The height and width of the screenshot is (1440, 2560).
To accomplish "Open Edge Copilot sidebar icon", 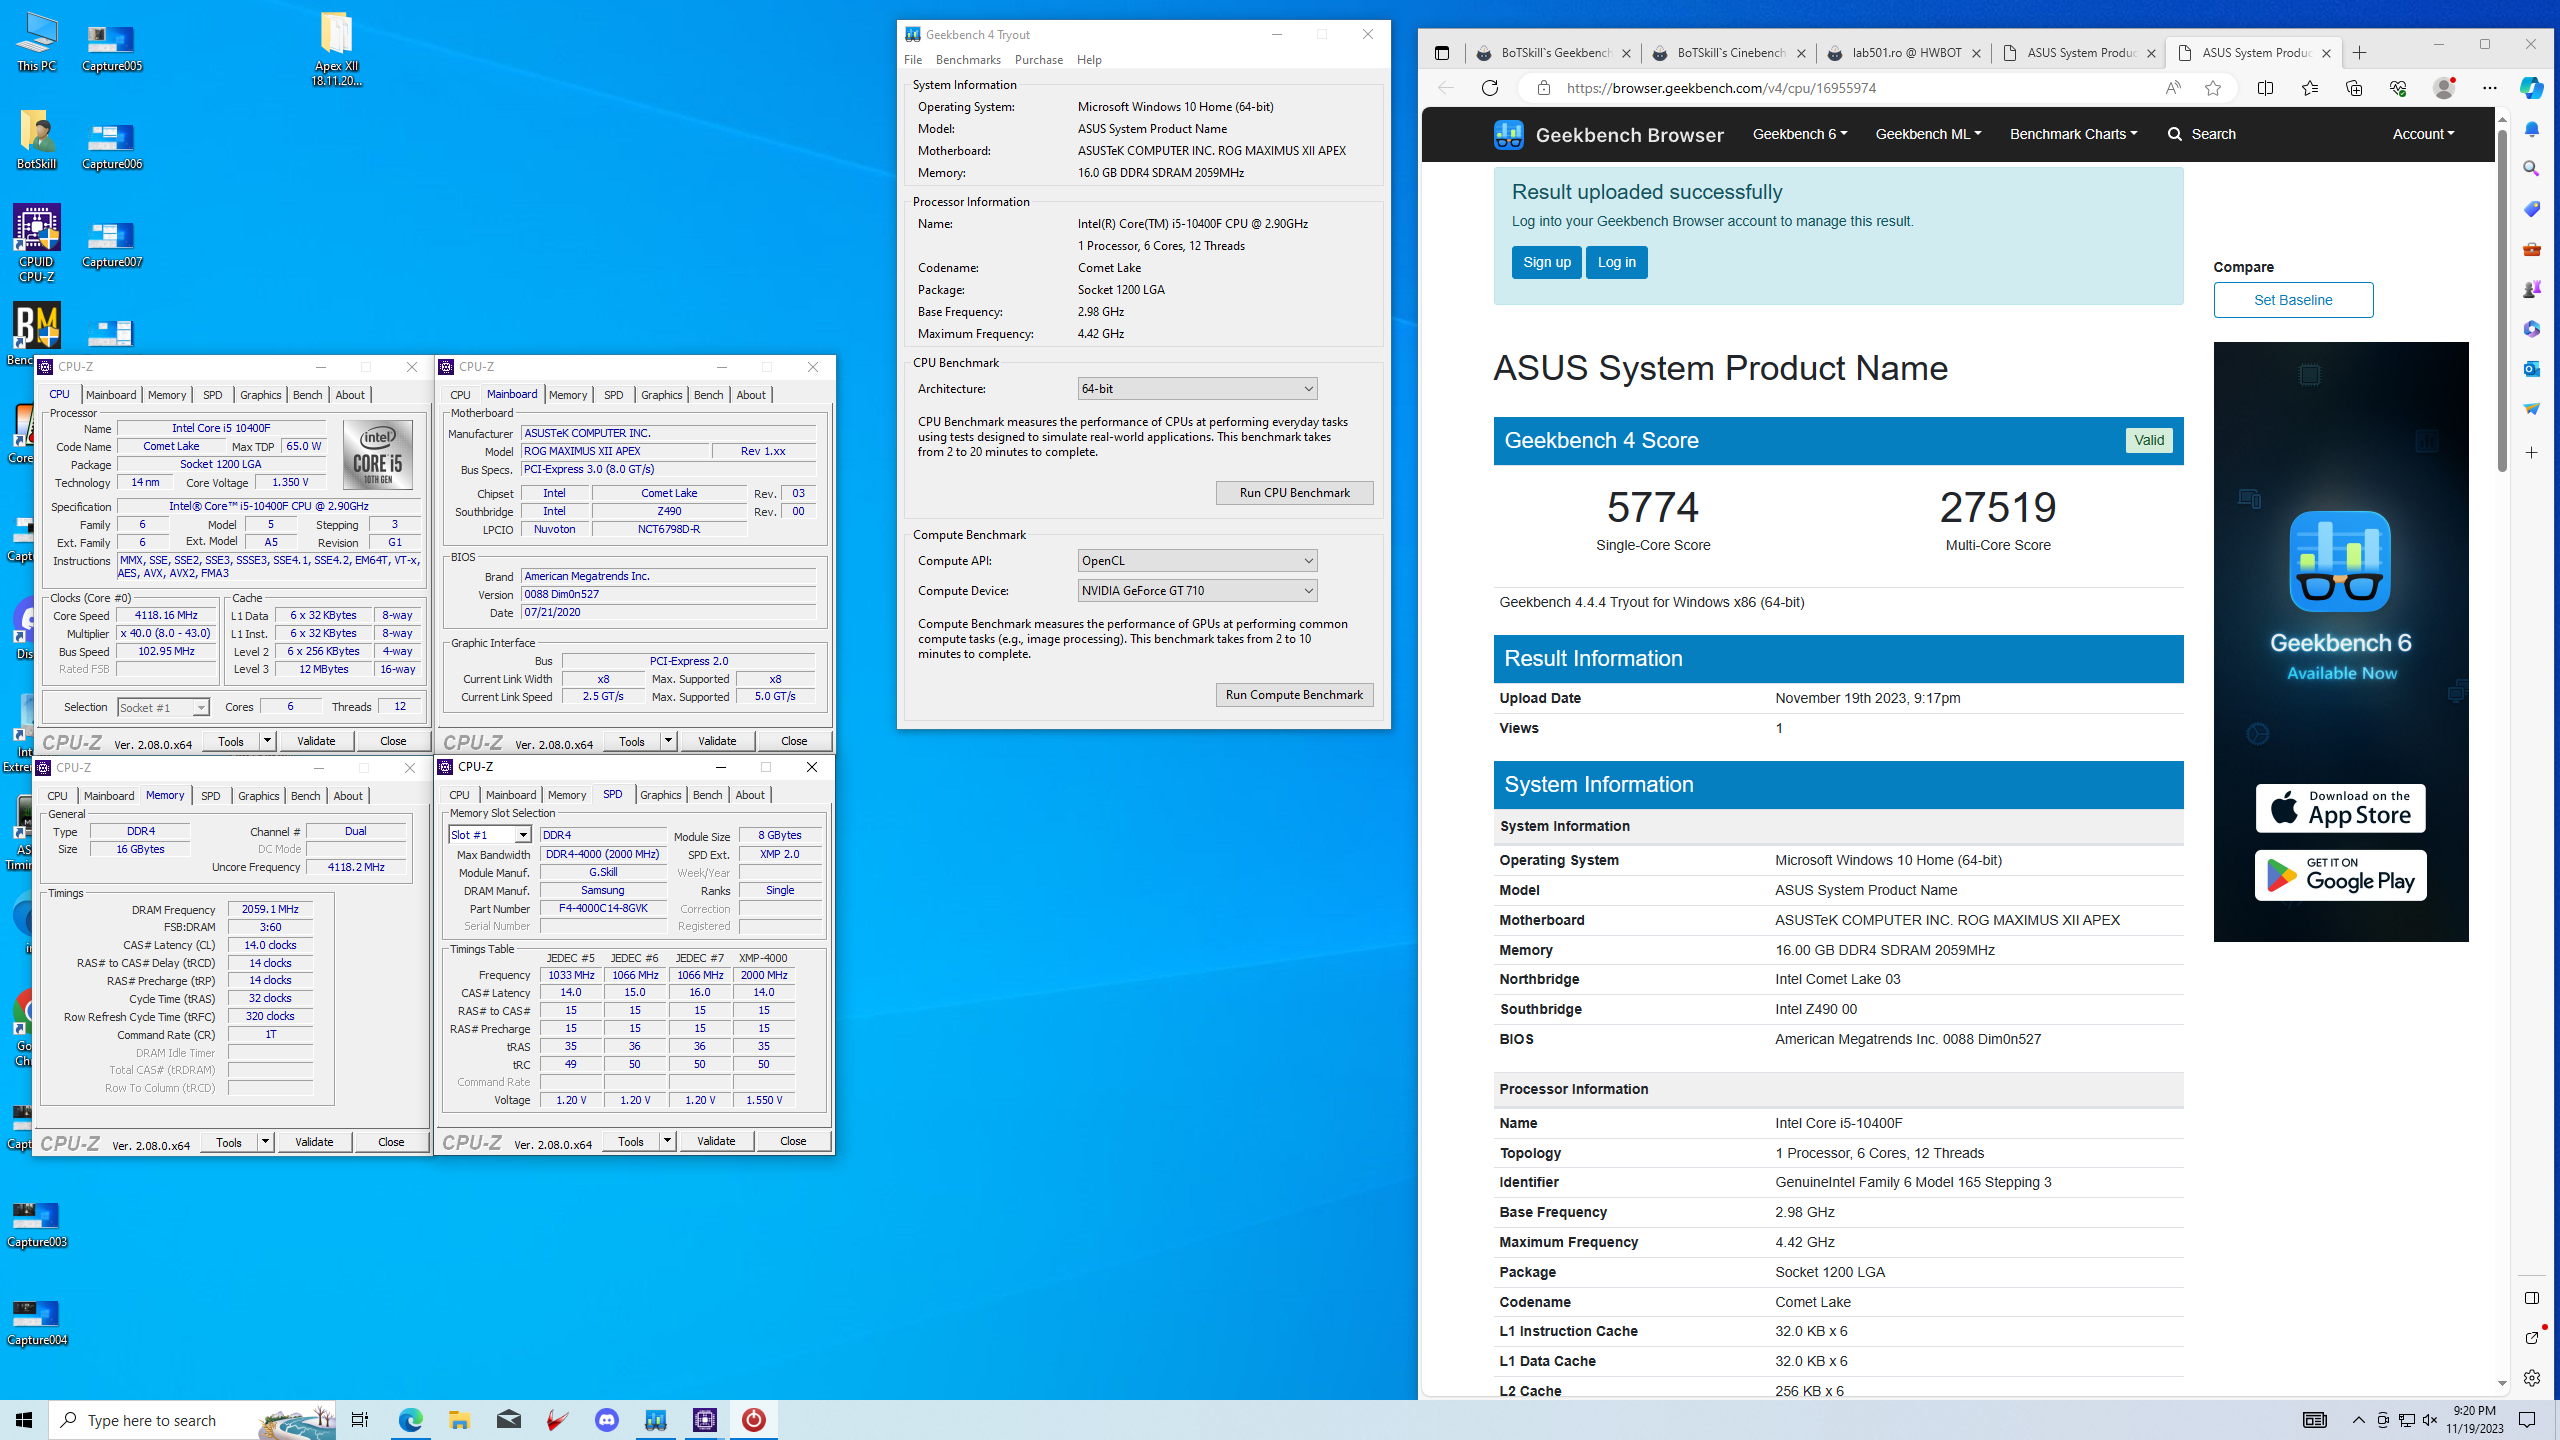I will point(2531,88).
